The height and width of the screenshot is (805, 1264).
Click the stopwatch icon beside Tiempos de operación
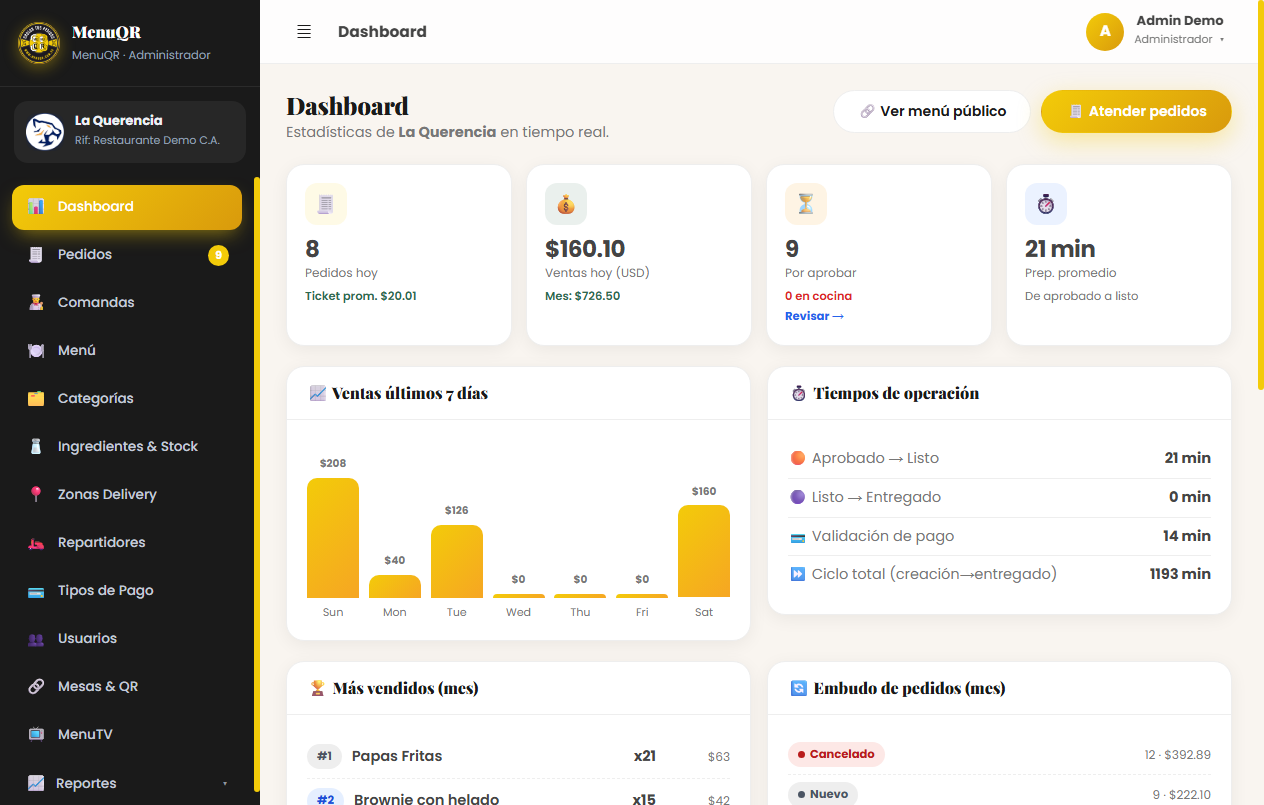pyautogui.click(x=798, y=393)
